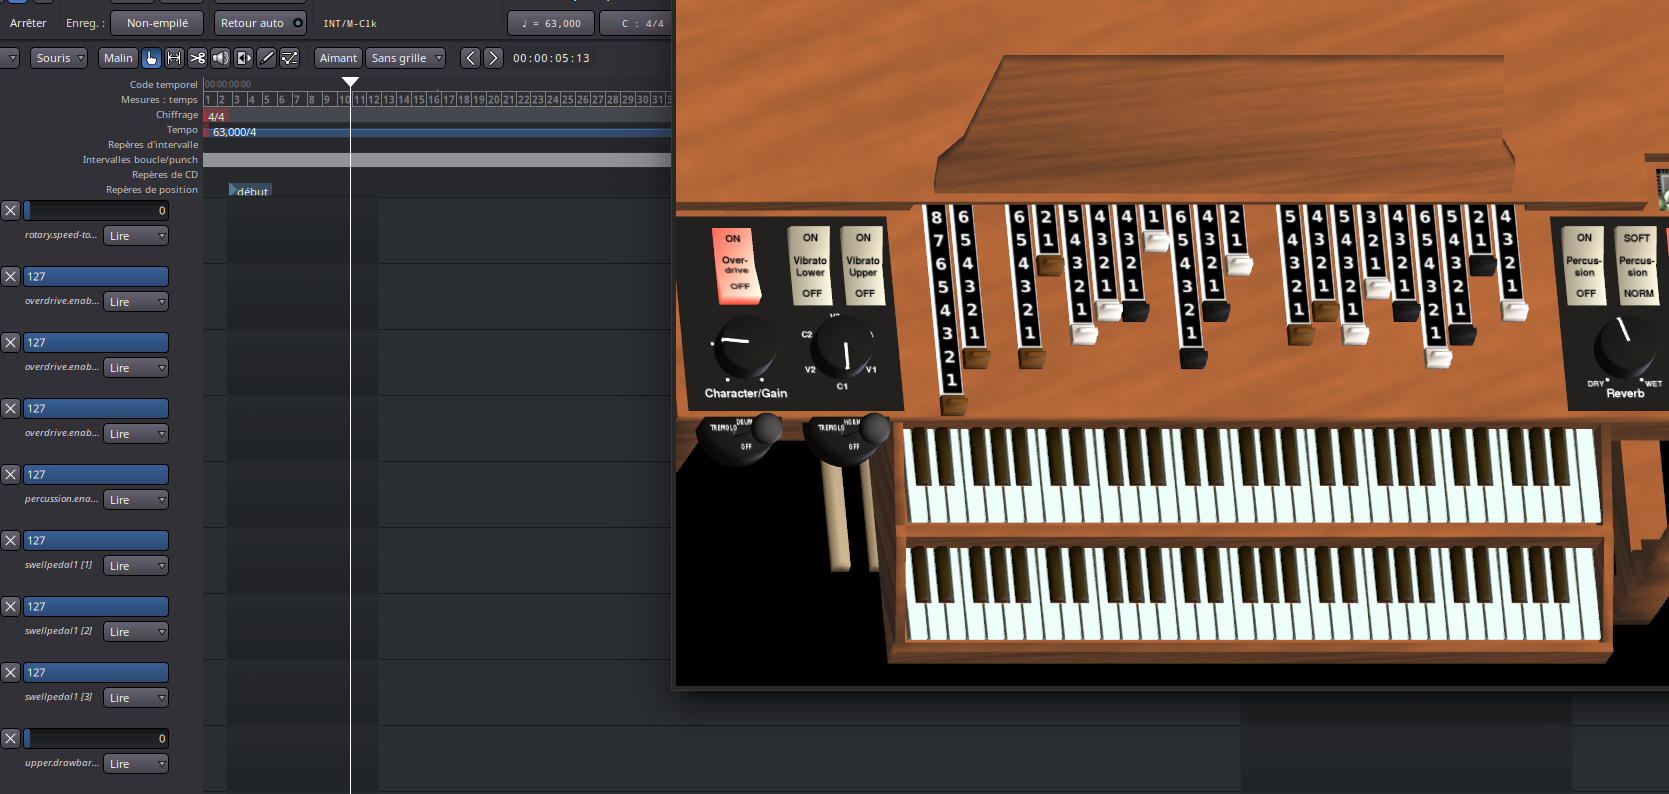The image size is (1669, 794).
Task: Hide the swellpedal1 [1] automation lane
Action: coord(10,540)
